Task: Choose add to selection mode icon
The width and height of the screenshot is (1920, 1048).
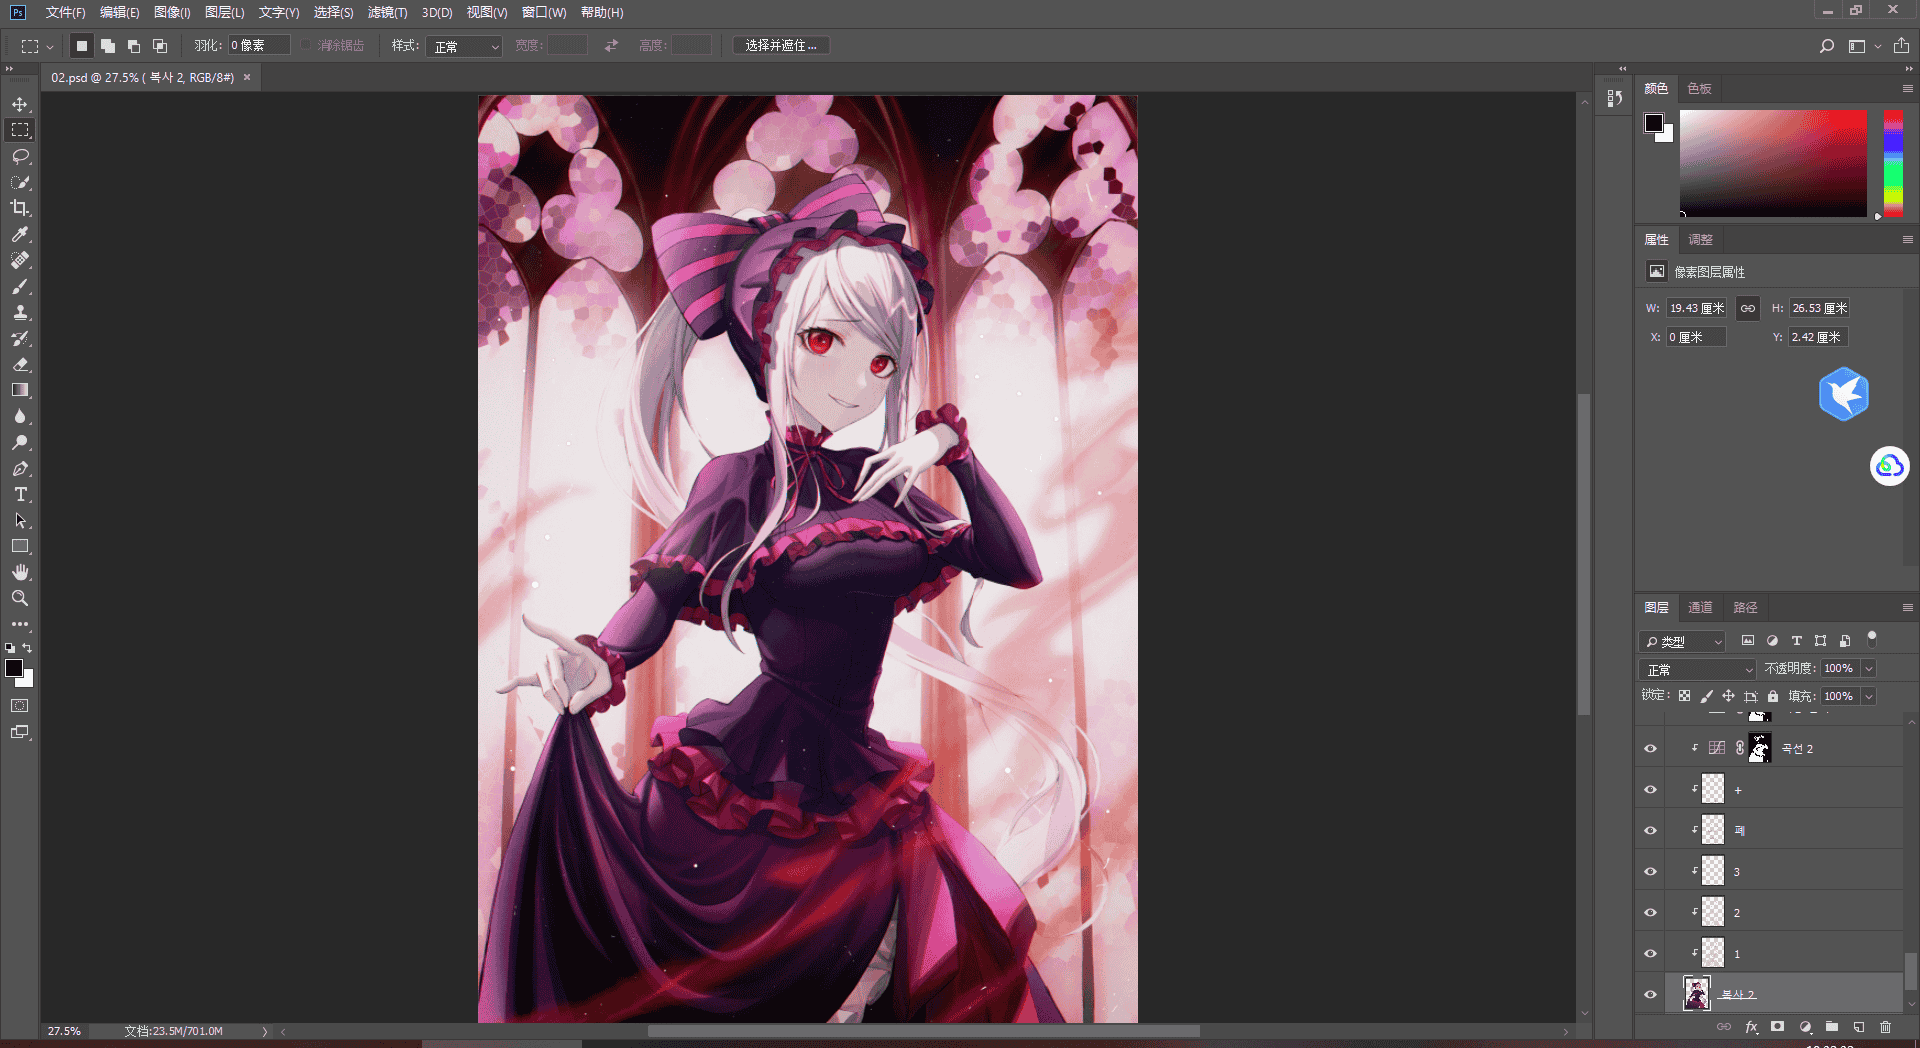Action: click(108, 46)
